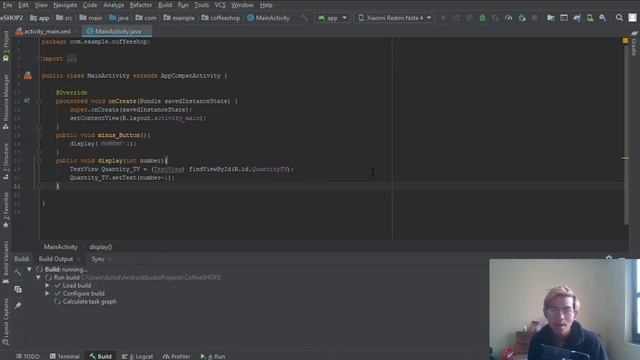The image size is (640, 360).
Task: Select the Calculate task graph row
Action: 85,302
